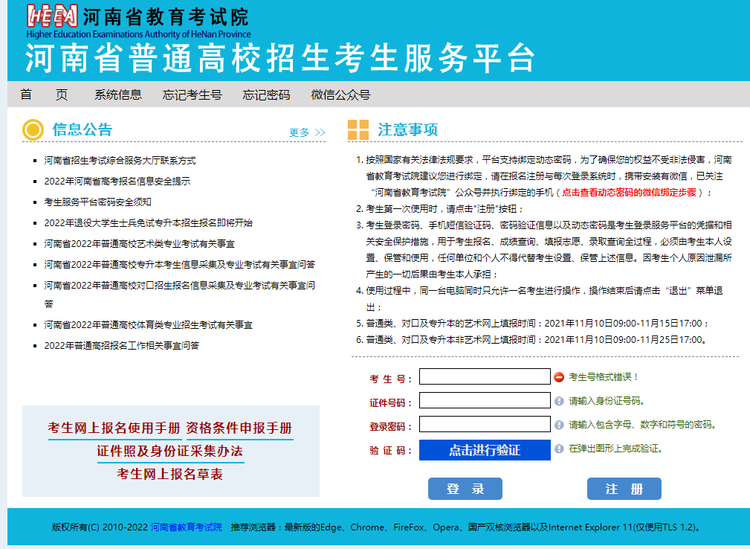The height and width of the screenshot is (549, 750).
Task: Focus the 登录密码 input field
Action: tap(485, 424)
